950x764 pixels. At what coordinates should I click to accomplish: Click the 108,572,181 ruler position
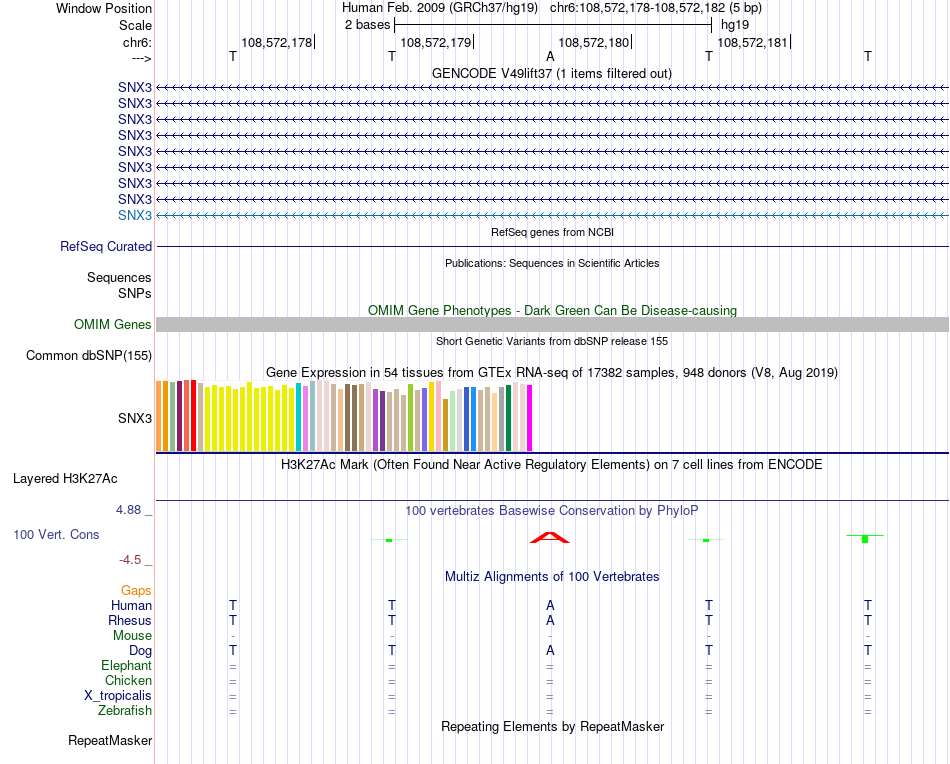pyautogui.click(x=752, y=42)
